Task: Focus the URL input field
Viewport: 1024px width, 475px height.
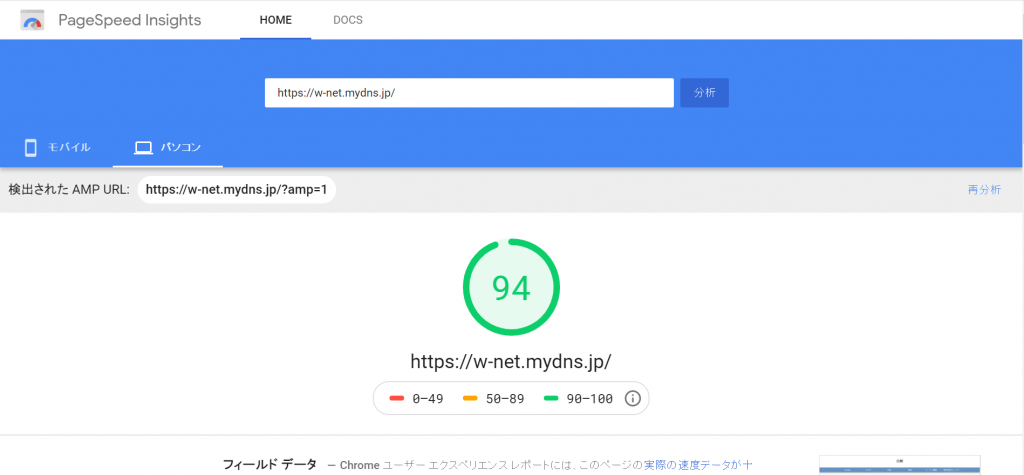Action: click(x=469, y=93)
